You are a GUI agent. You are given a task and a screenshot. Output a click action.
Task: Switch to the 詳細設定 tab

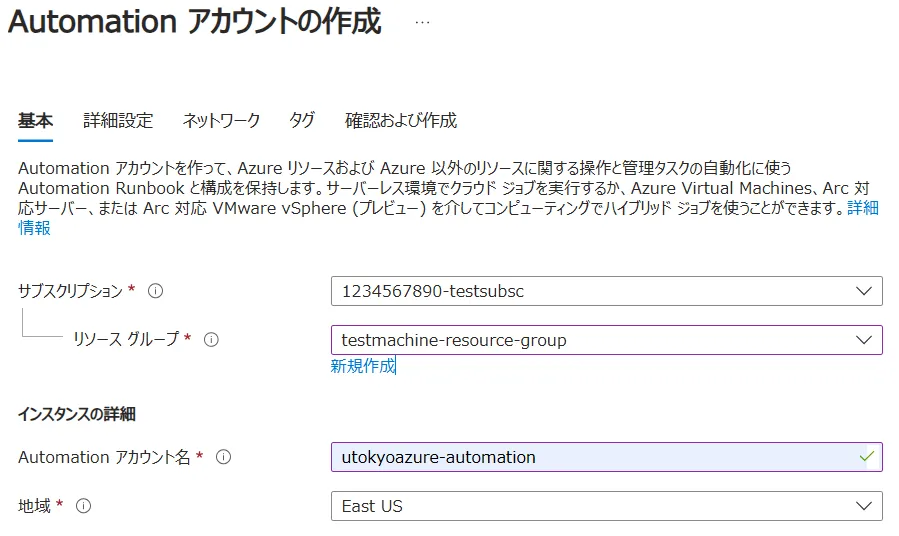118,120
